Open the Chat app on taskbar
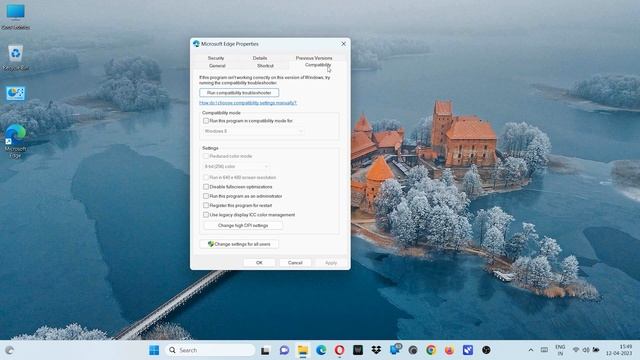The height and width of the screenshot is (360, 640). coord(284,350)
